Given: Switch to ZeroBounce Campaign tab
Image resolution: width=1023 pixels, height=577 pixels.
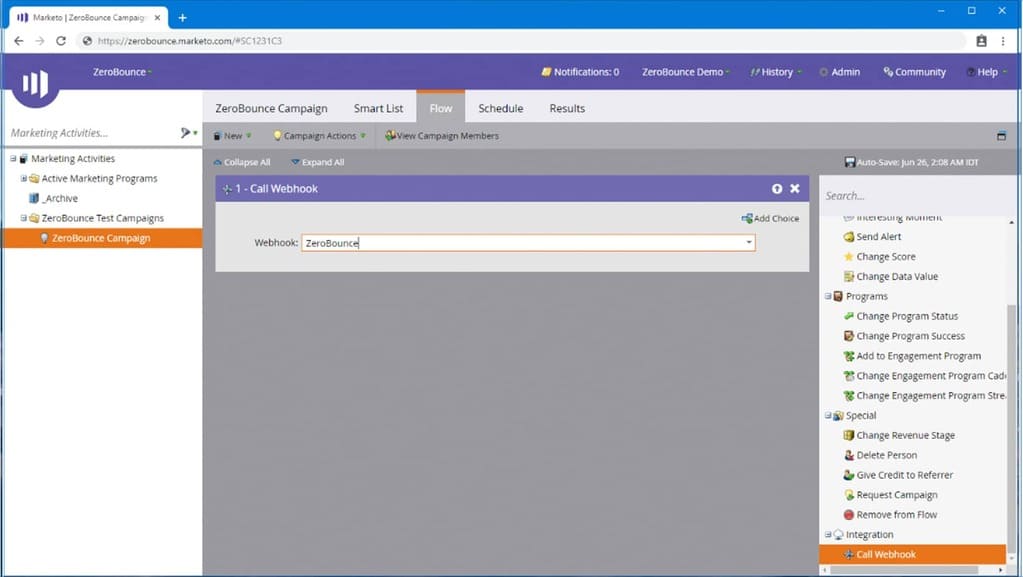Looking at the screenshot, I should (271, 108).
